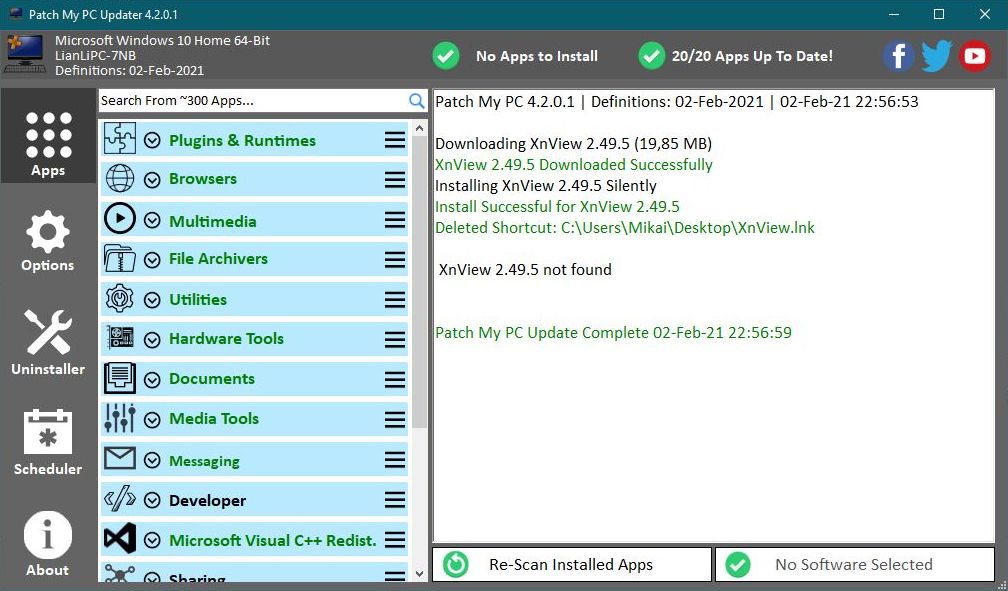The height and width of the screenshot is (591, 1008).
Task: Open hamburger menu for Microsoft Visual C++ Redist.
Action: tap(395, 540)
